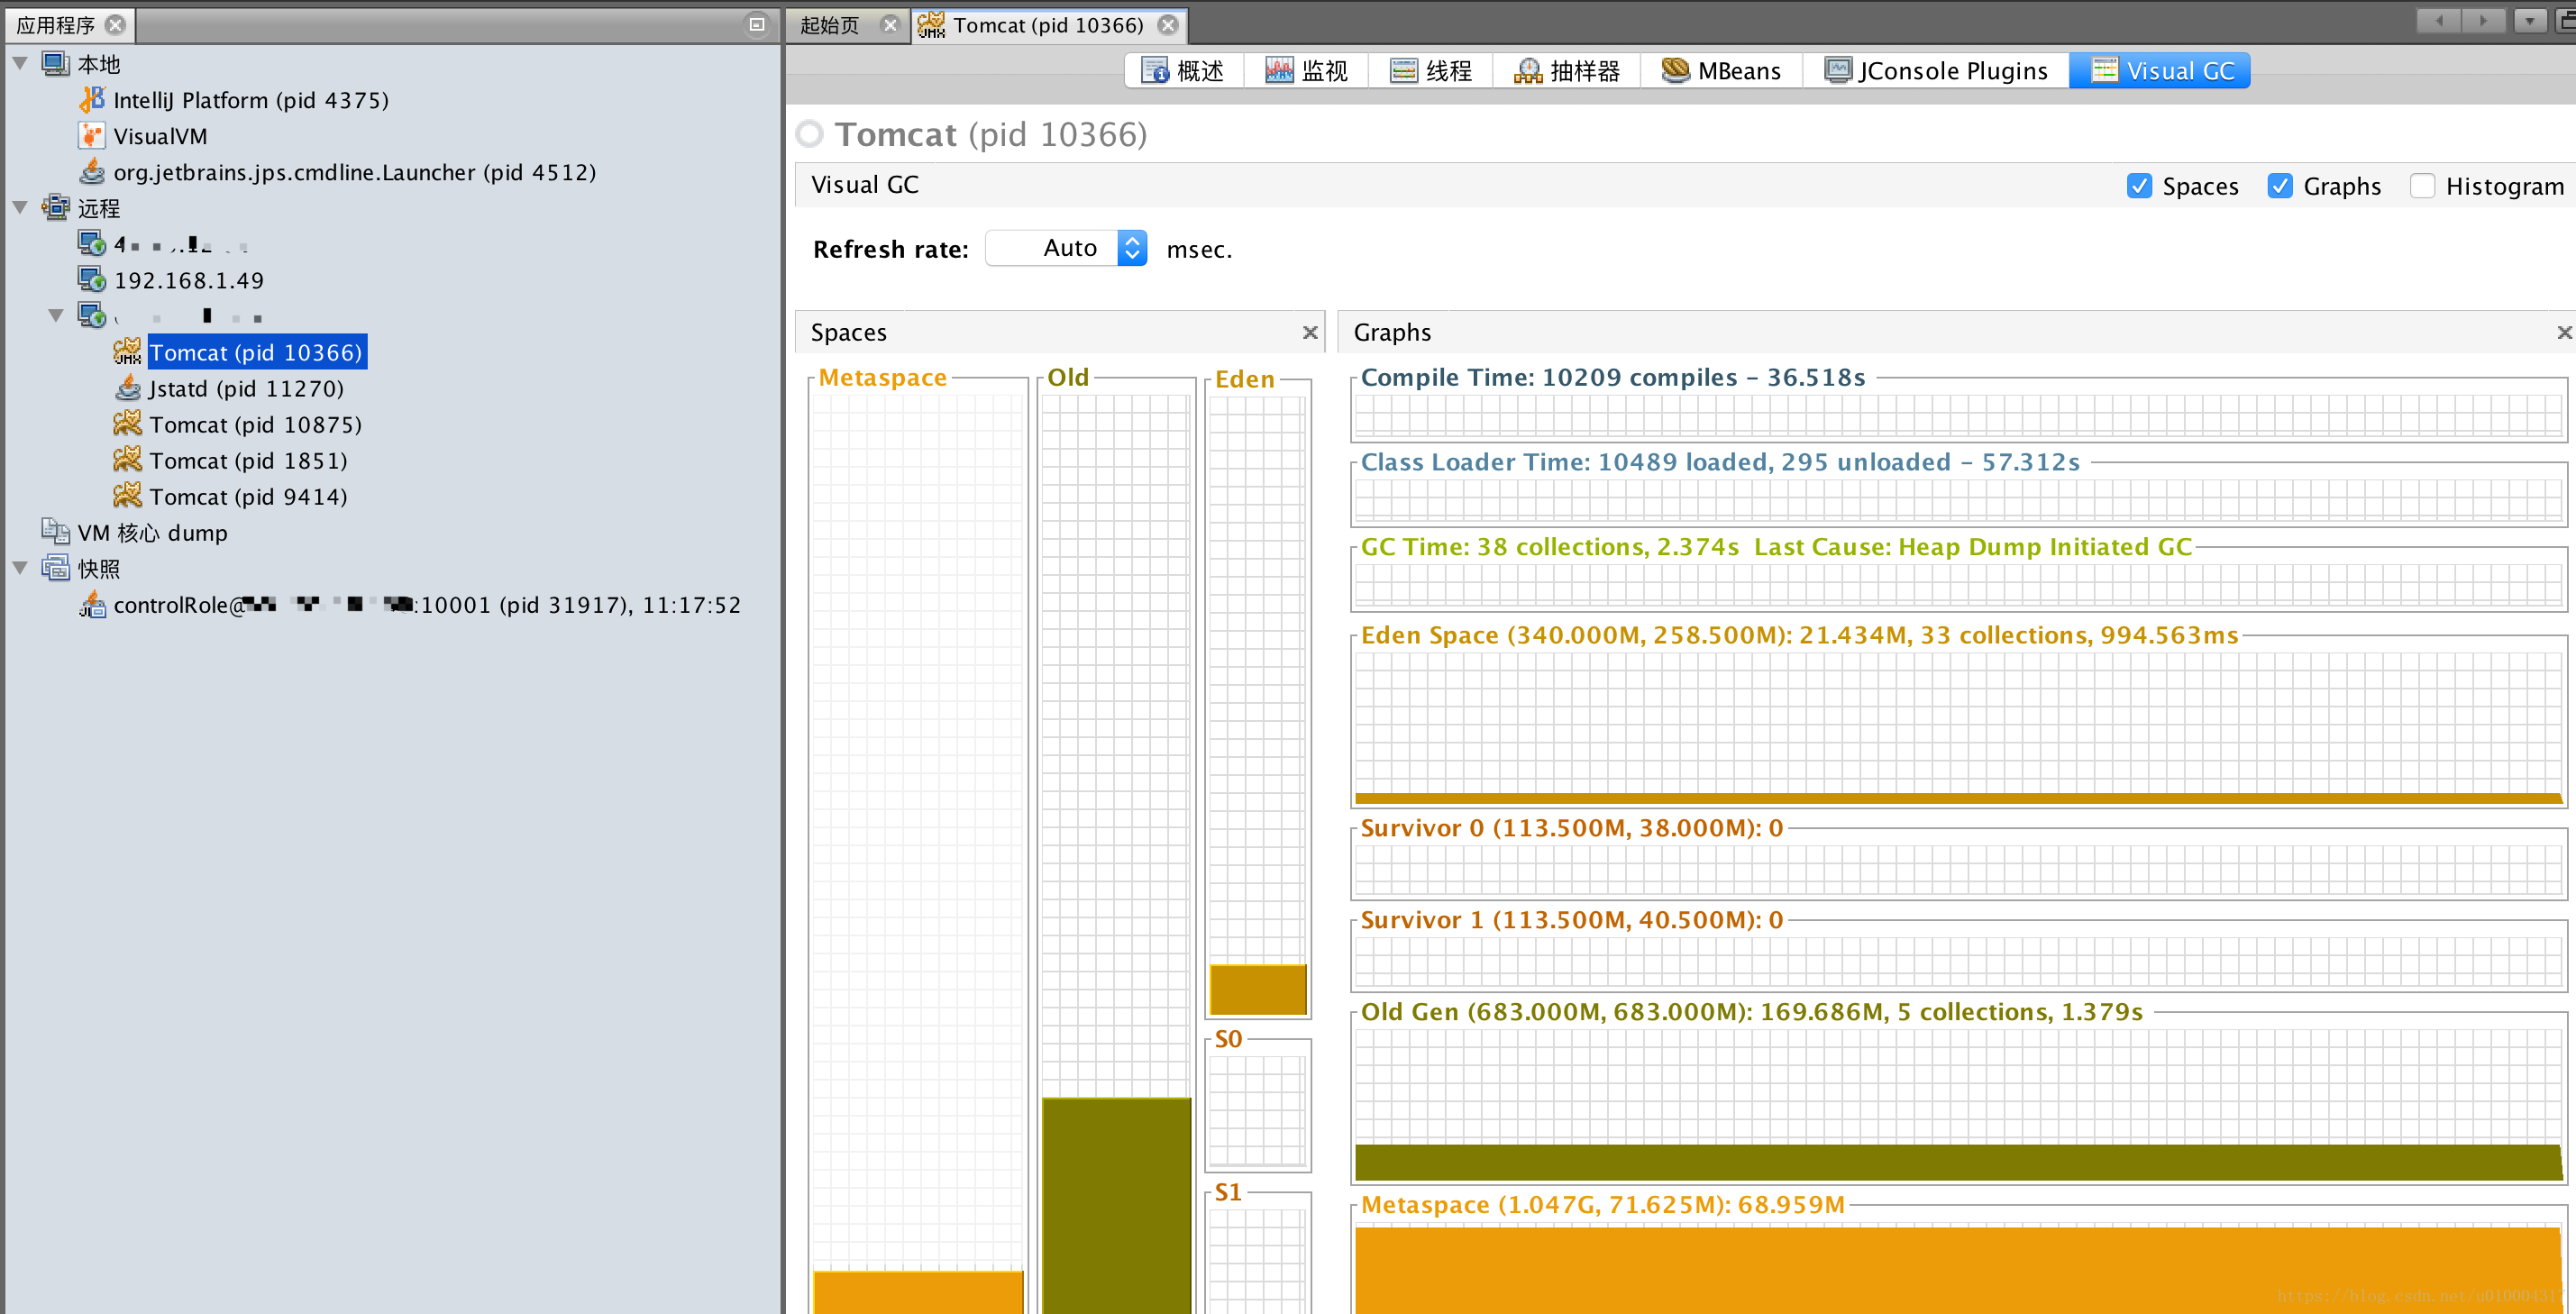2576x1314 pixels.
Task: Click the IntelliJ Platform application icon
Action: [92, 99]
